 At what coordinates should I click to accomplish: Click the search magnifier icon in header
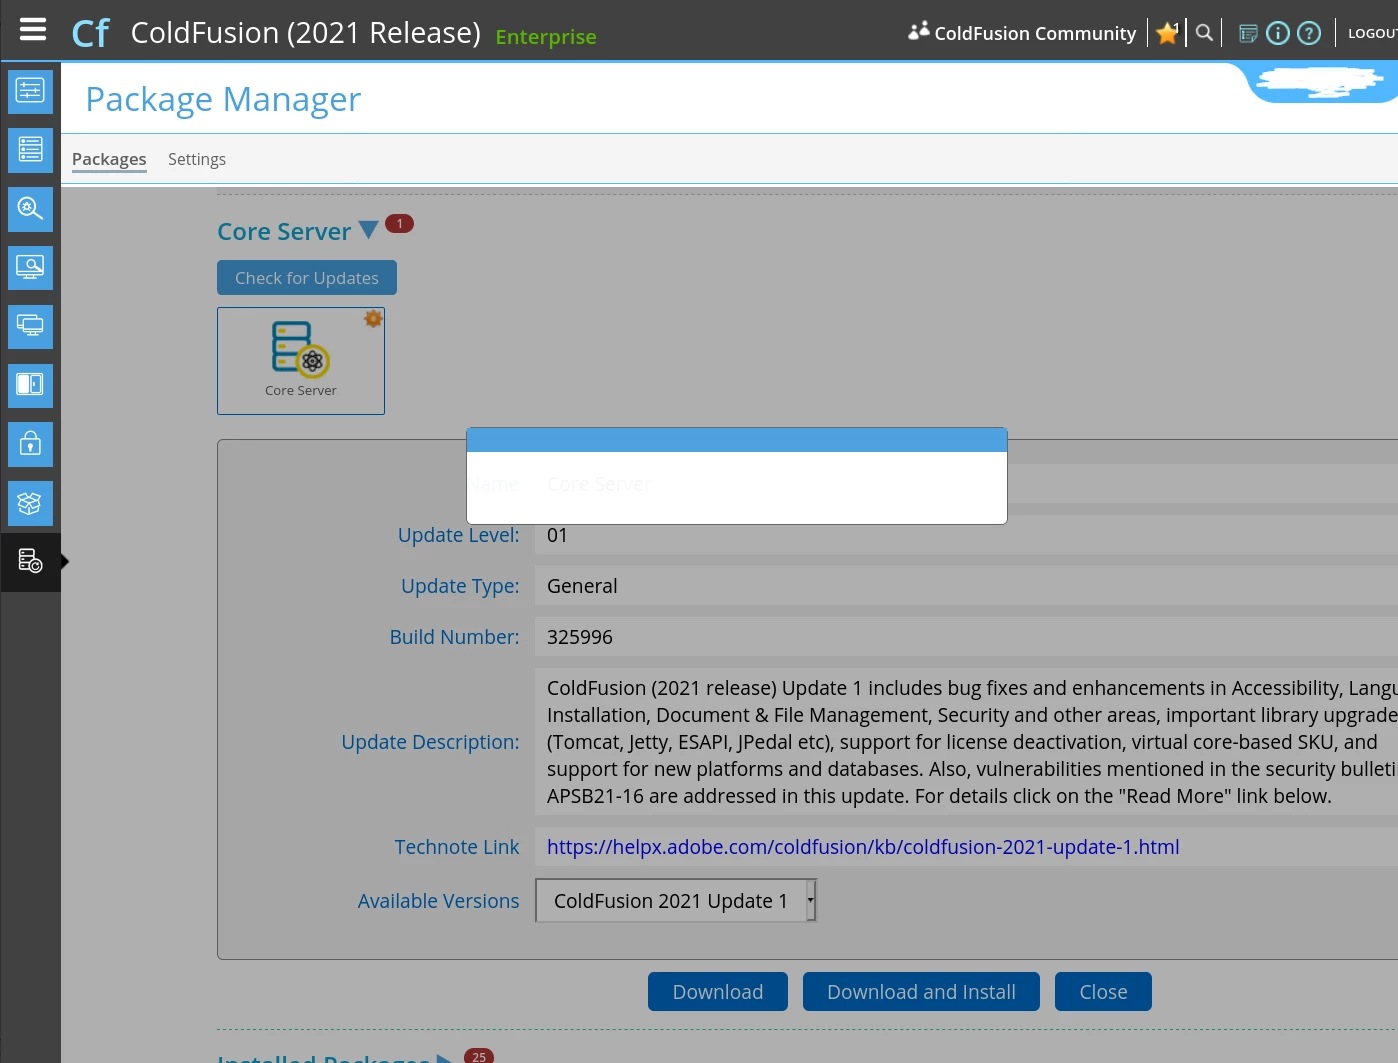1204,33
